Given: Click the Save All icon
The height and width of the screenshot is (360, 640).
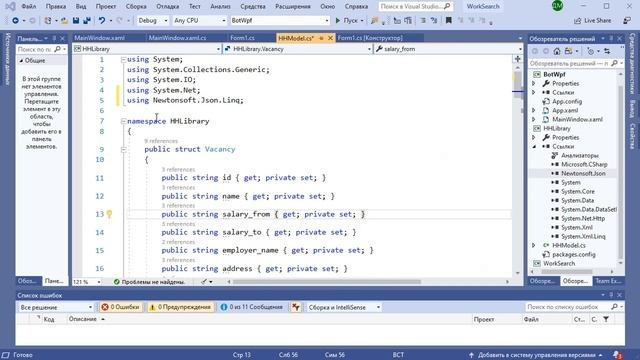Looking at the screenshot, I should click(x=87, y=20).
